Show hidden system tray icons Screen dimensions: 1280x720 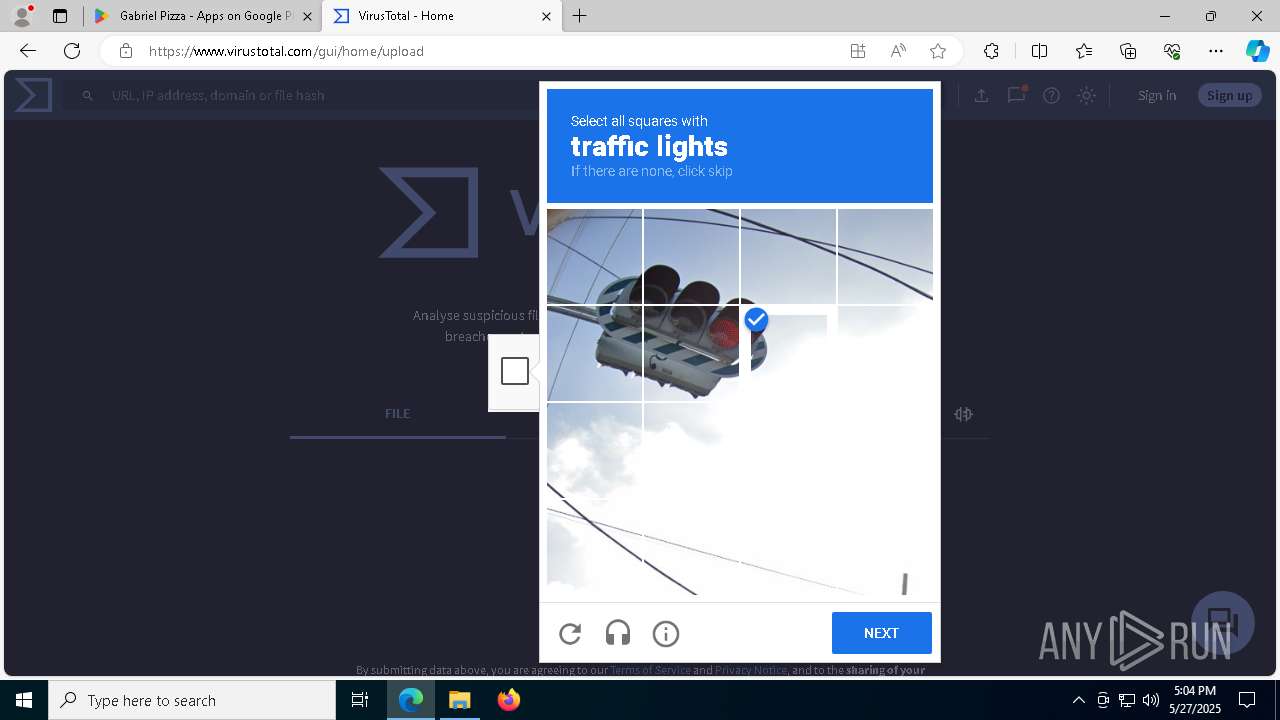1078,700
